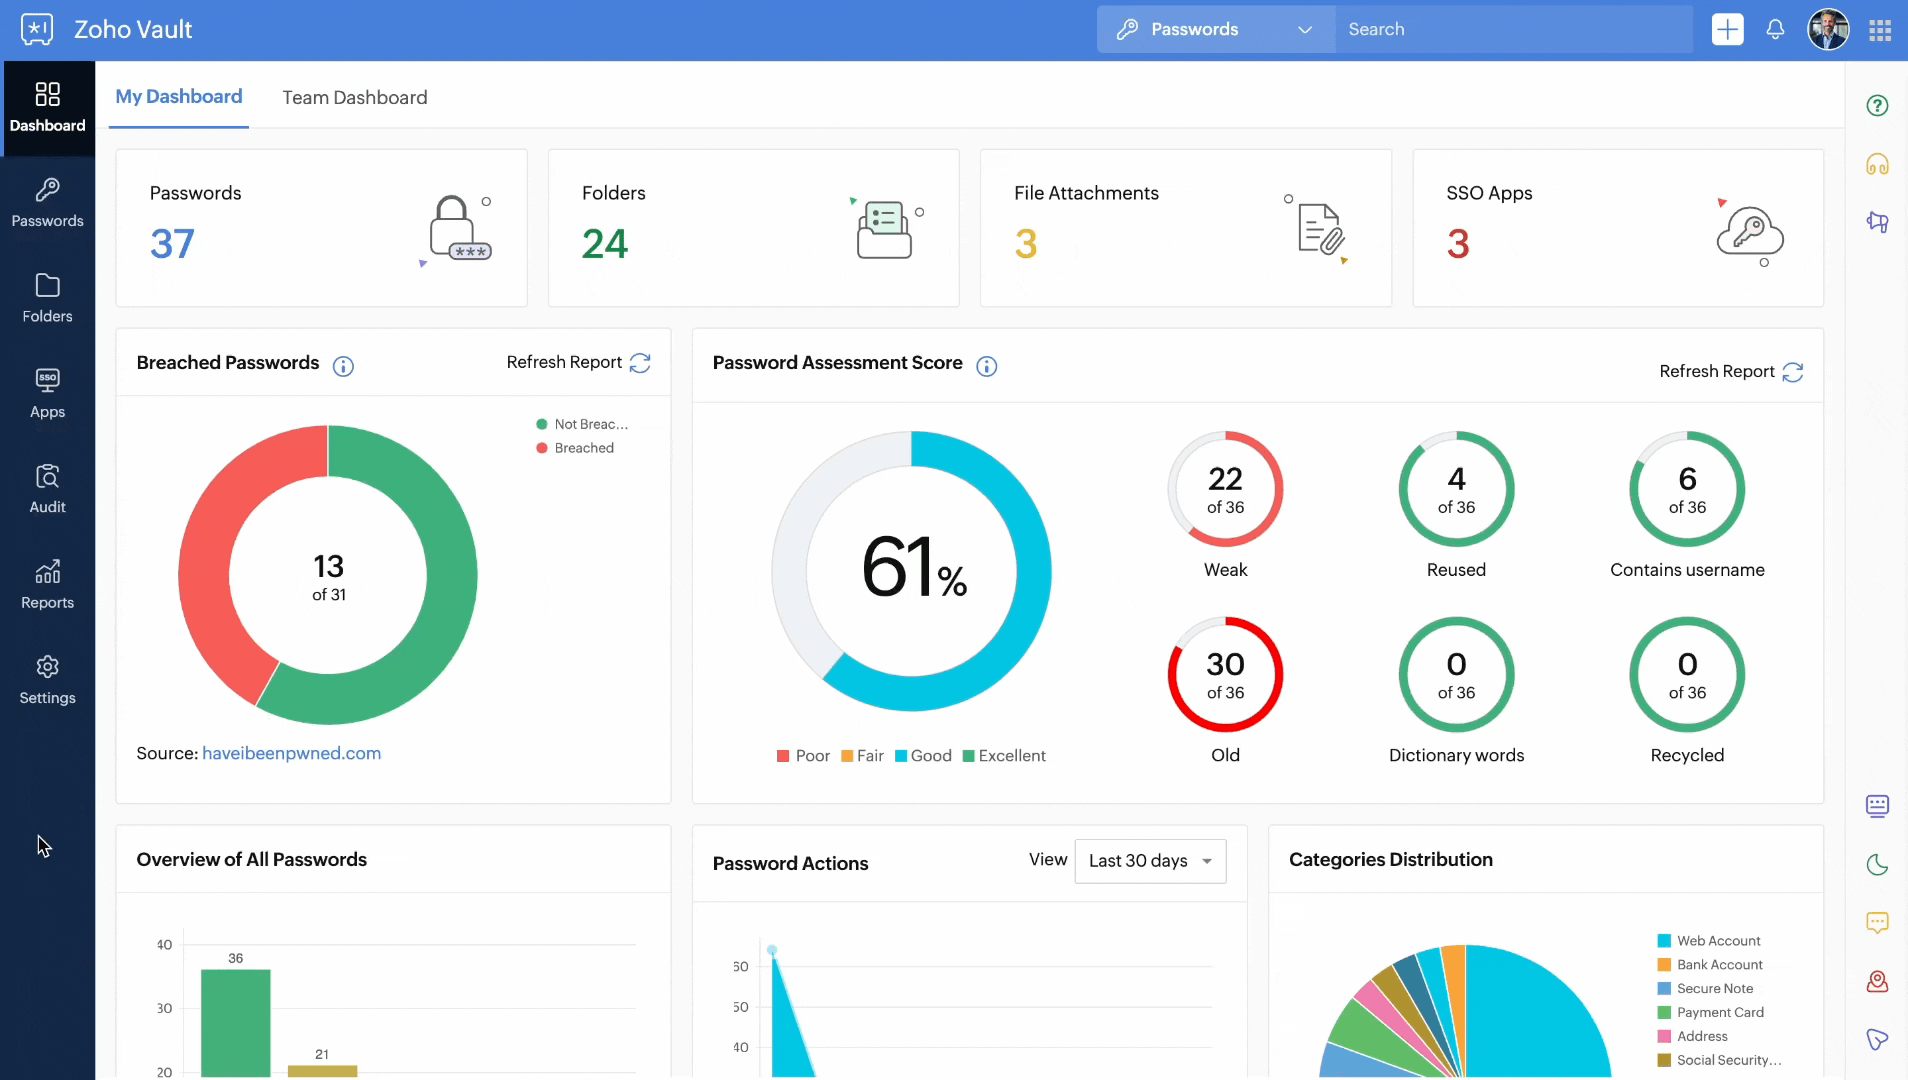Click the plus add button in header

(x=1727, y=30)
